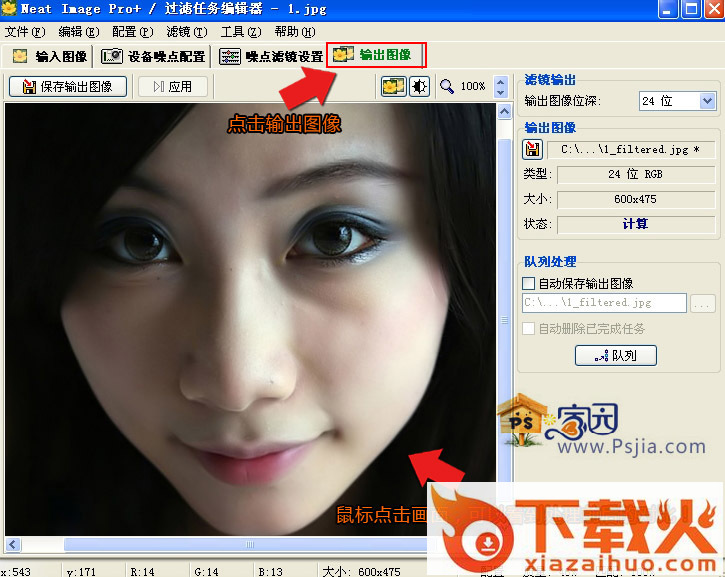Click the Neat Image title bar icon
This screenshot has width=725, height=577.
[9, 9]
